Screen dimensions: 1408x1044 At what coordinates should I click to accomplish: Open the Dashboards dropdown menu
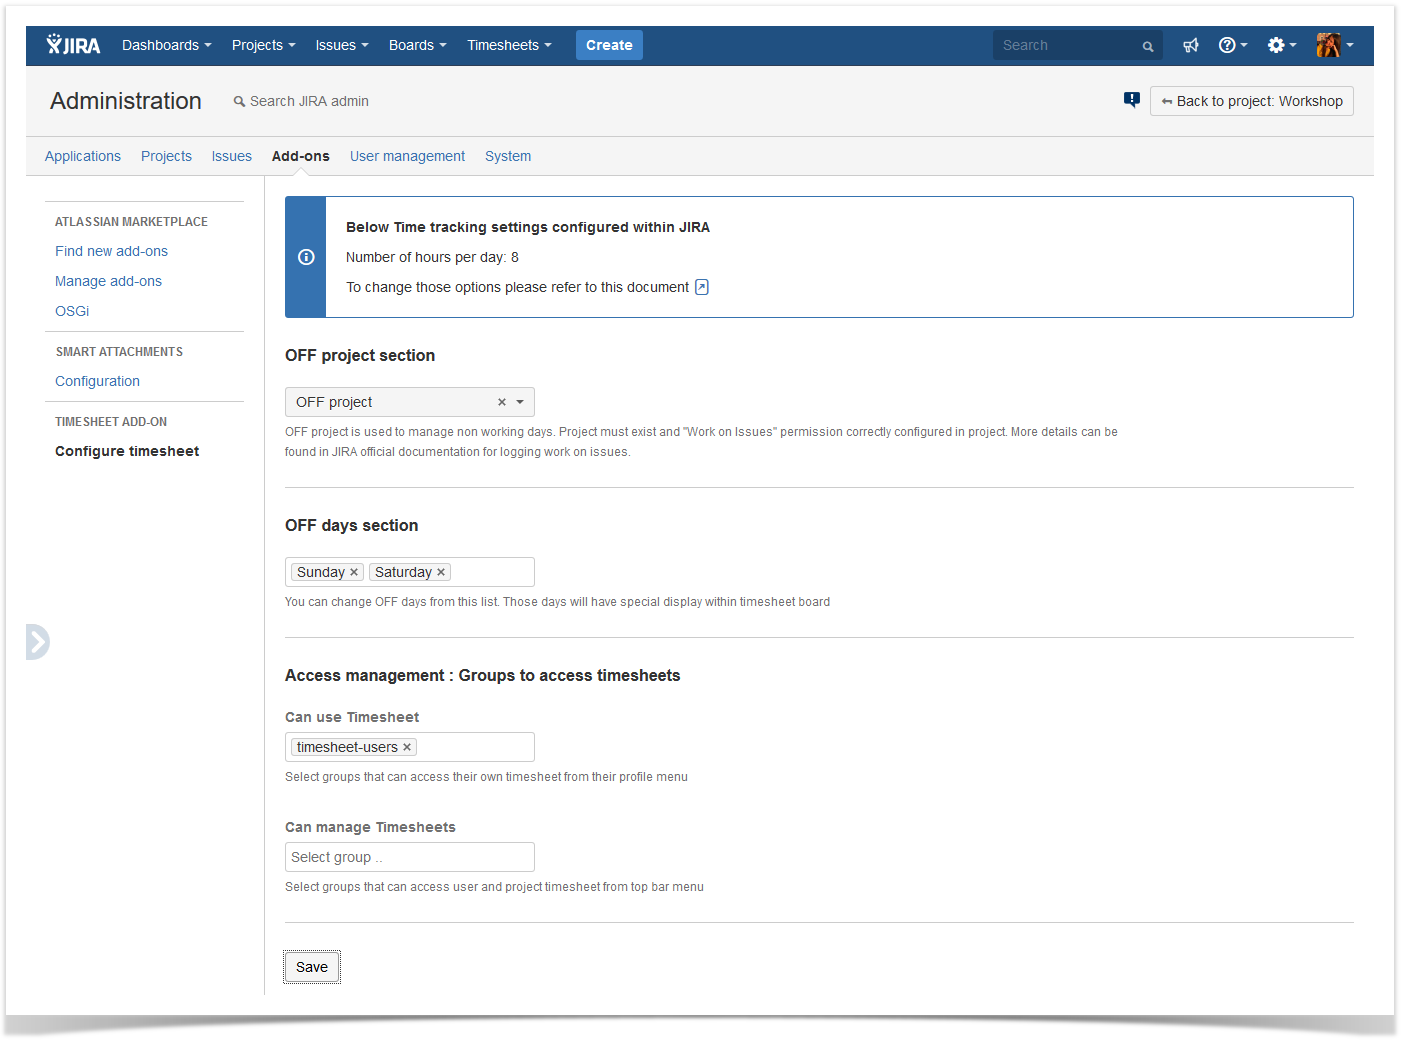pyautogui.click(x=167, y=45)
